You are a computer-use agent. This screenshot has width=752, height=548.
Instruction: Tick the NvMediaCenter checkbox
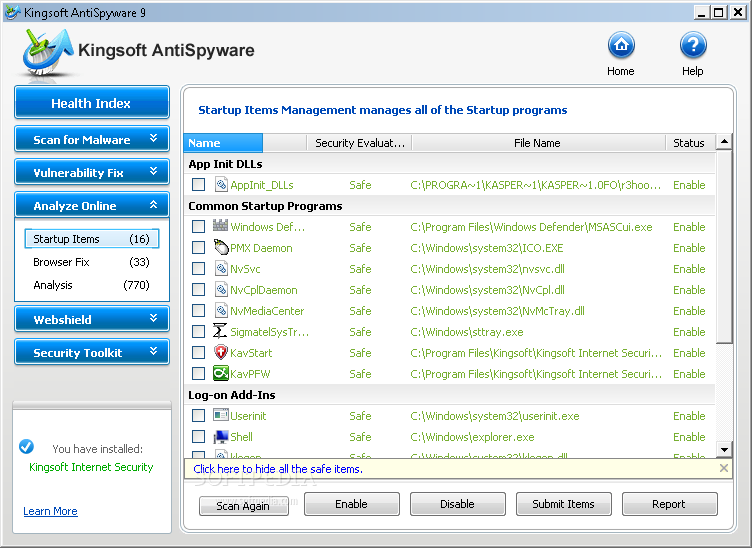pyautogui.click(x=198, y=311)
